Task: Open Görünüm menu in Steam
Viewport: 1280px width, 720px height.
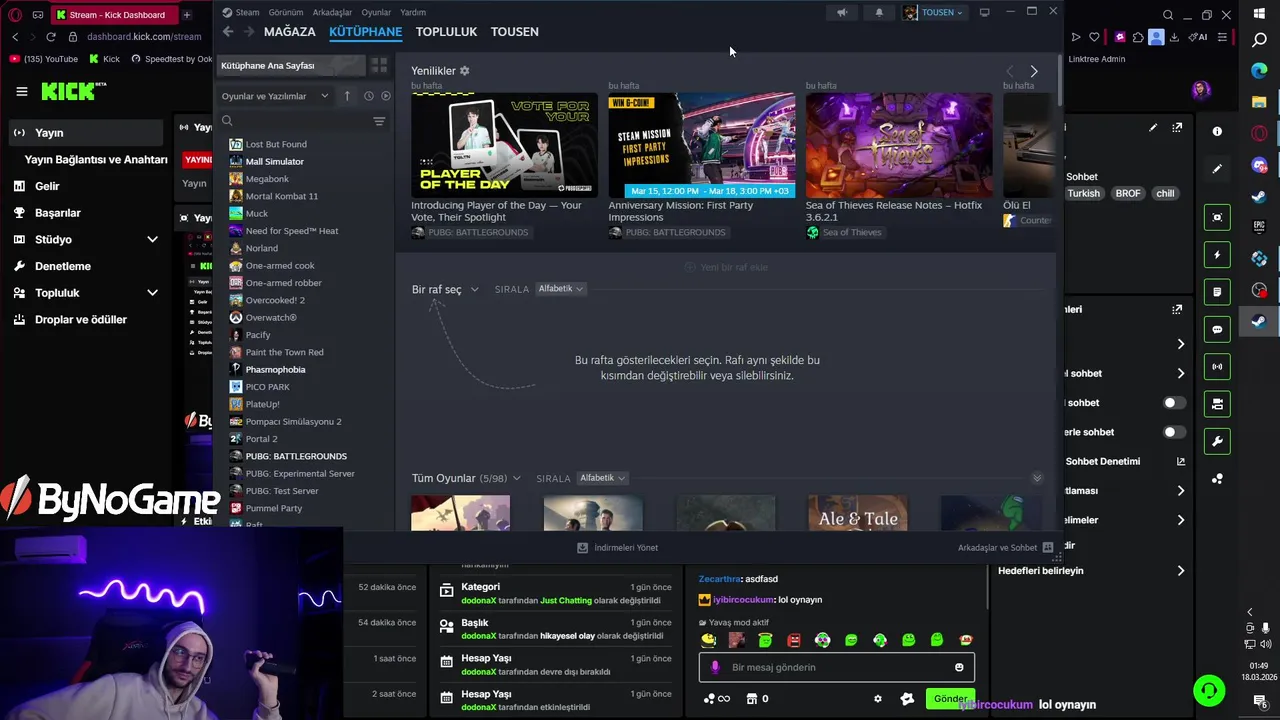Action: click(286, 12)
